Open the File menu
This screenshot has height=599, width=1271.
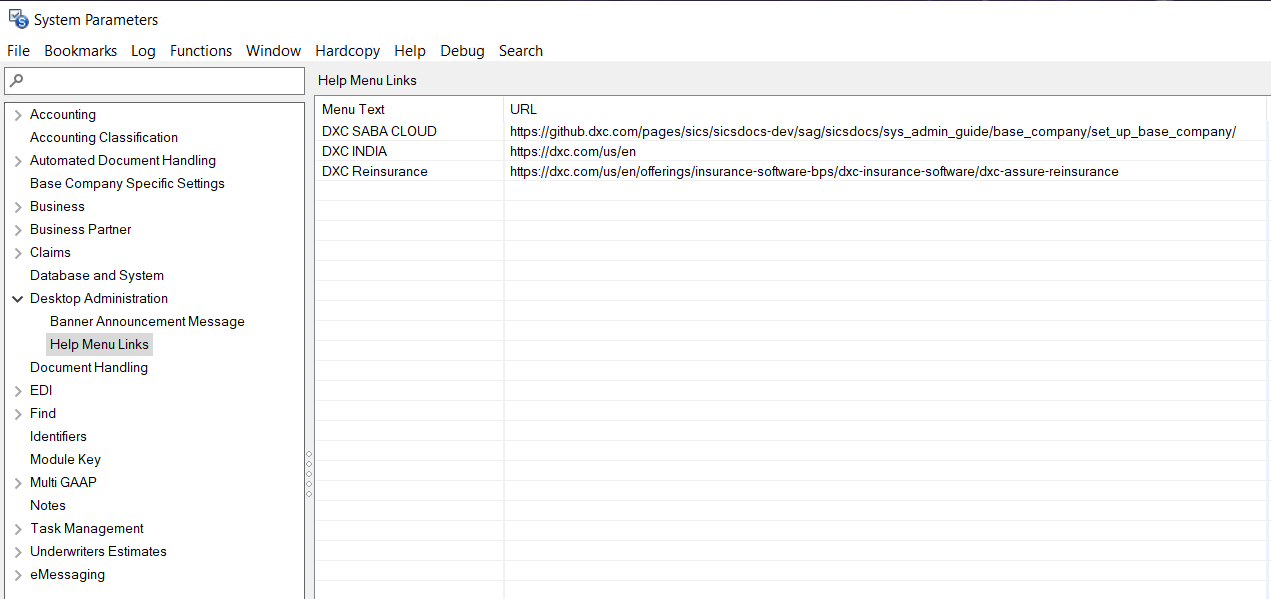click(x=18, y=51)
